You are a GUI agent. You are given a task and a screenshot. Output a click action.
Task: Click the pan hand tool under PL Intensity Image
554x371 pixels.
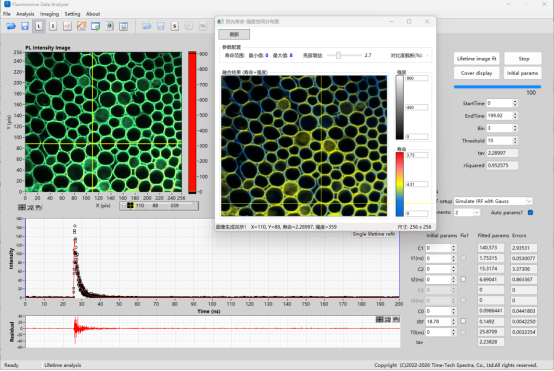pos(39,207)
